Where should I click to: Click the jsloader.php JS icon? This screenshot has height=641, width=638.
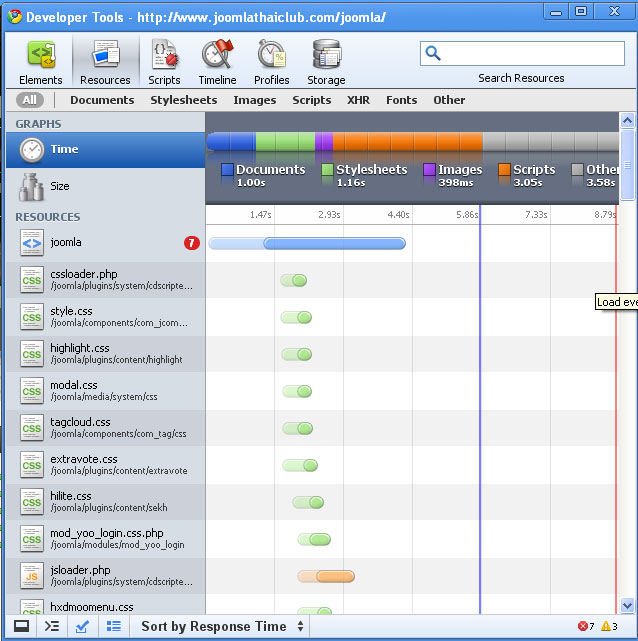tap(32, 576)
